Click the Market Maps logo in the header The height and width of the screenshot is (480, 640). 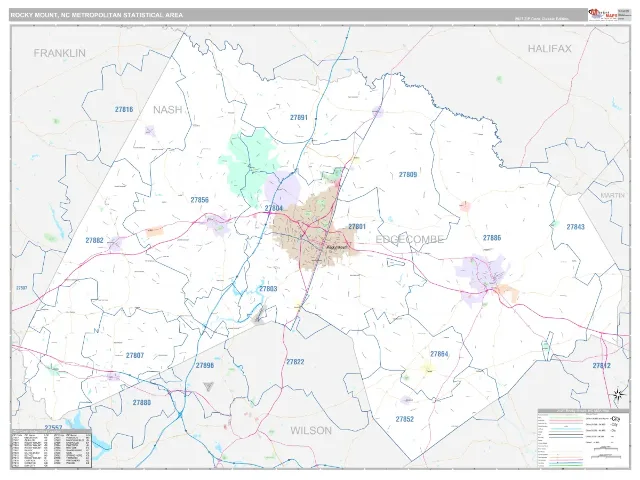tap(602, 15)
